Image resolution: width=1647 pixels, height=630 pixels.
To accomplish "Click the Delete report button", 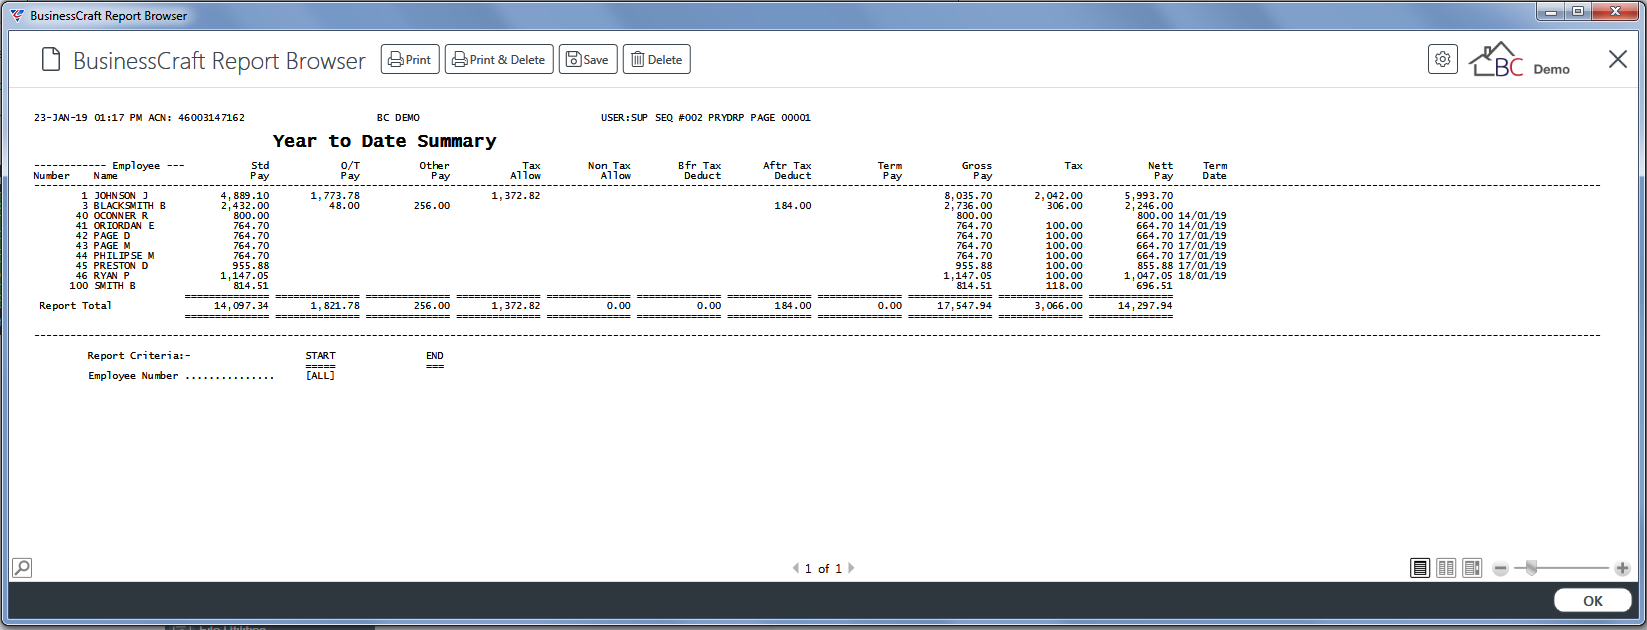I will 657,59.
